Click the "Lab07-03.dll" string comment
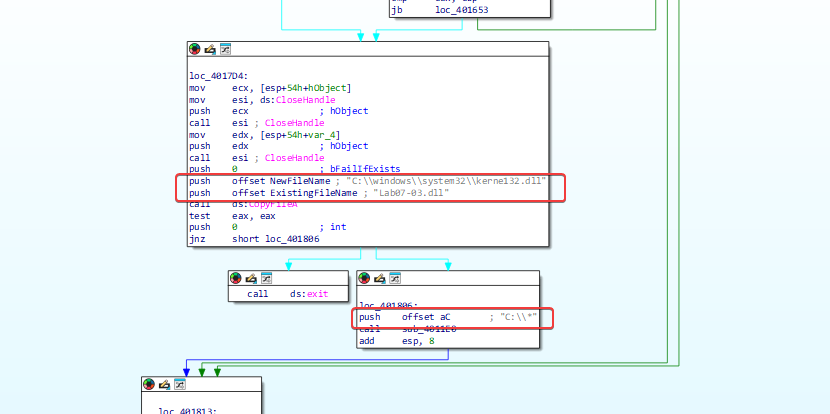The width and height of the screenshot is (830, 414). pos(411,193)
